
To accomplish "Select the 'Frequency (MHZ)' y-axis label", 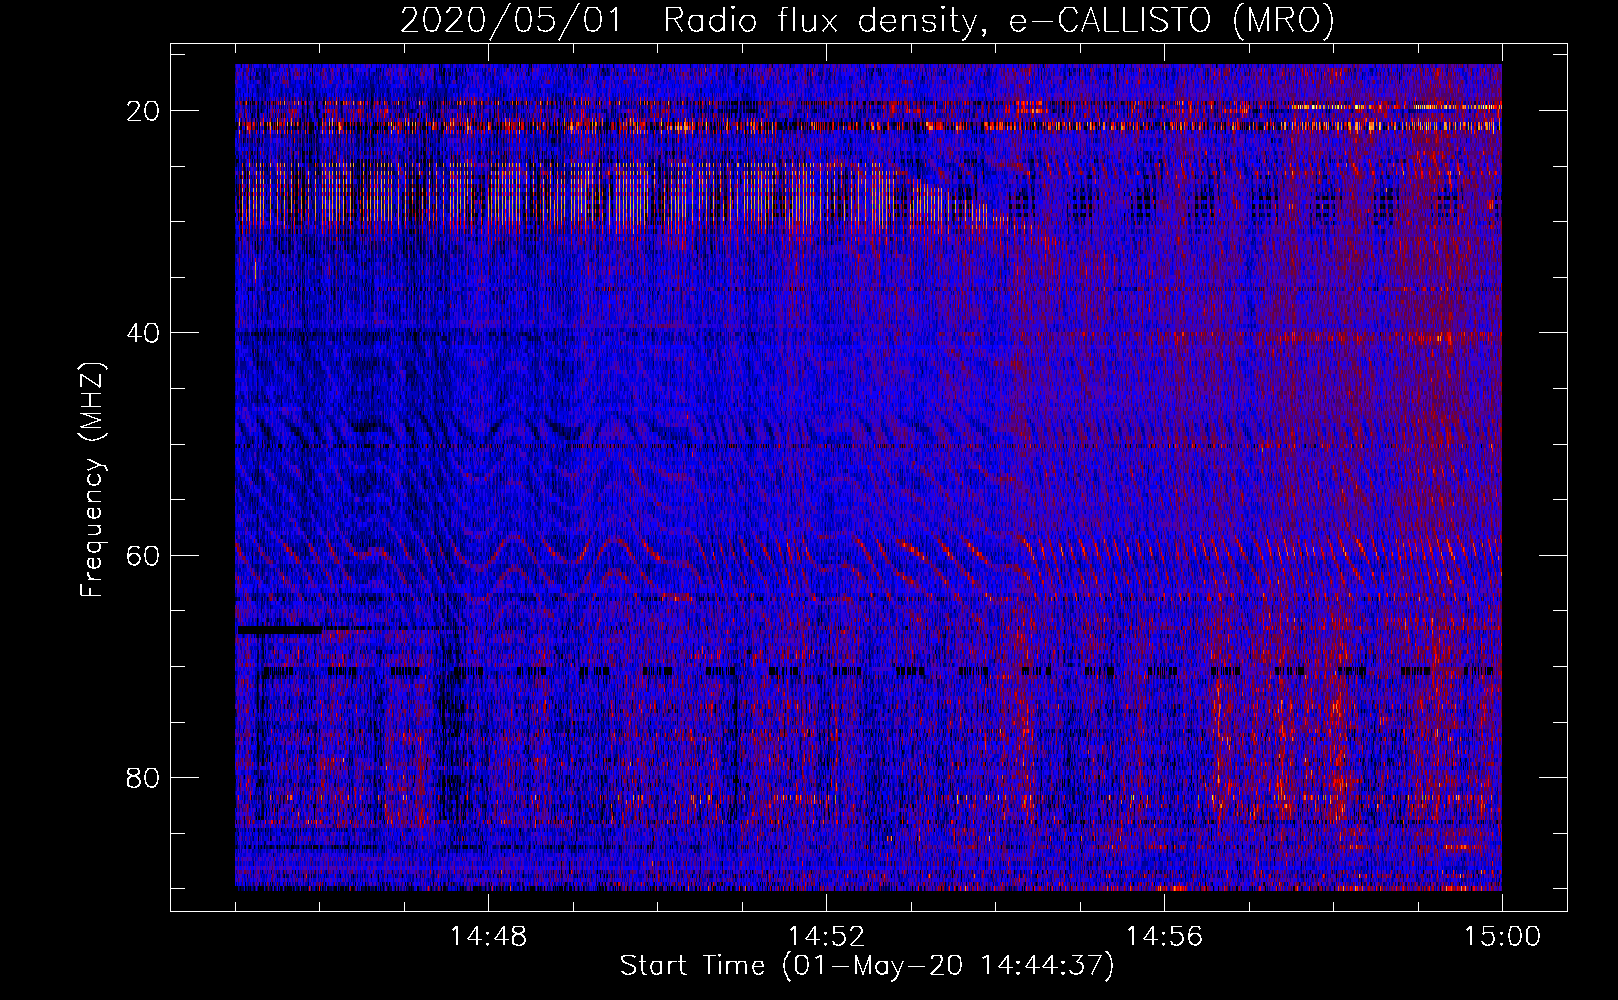I will 92,479.
